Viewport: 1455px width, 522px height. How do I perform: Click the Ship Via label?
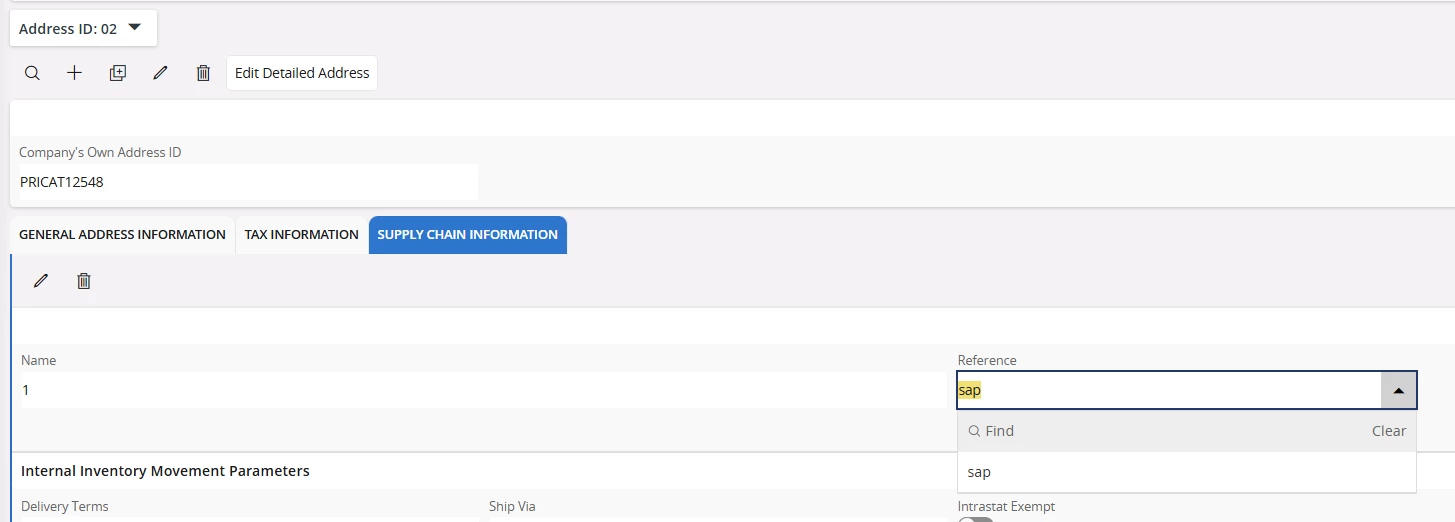click(512, 507)
